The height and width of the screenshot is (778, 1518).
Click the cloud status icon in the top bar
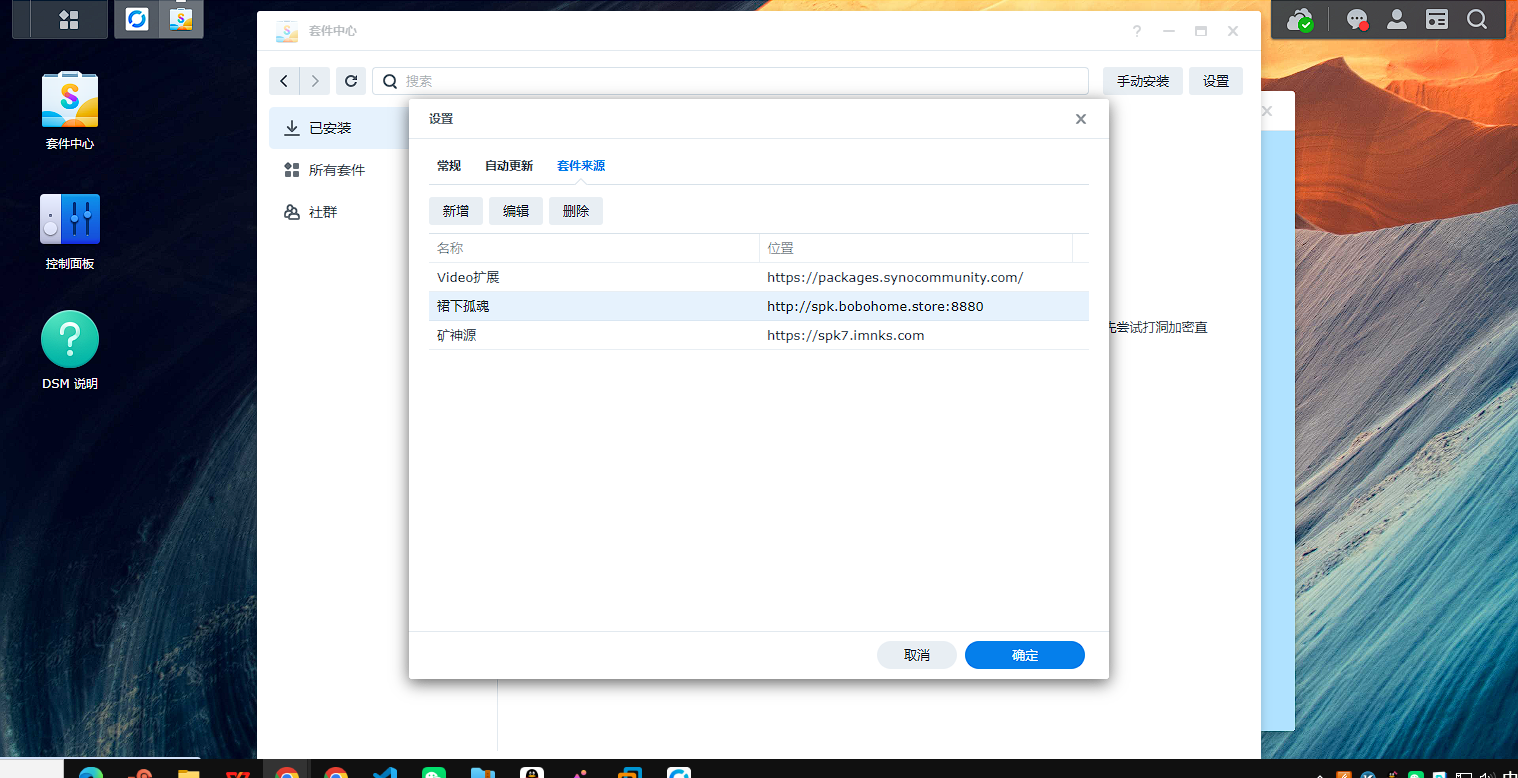(x=1300, y=20)
